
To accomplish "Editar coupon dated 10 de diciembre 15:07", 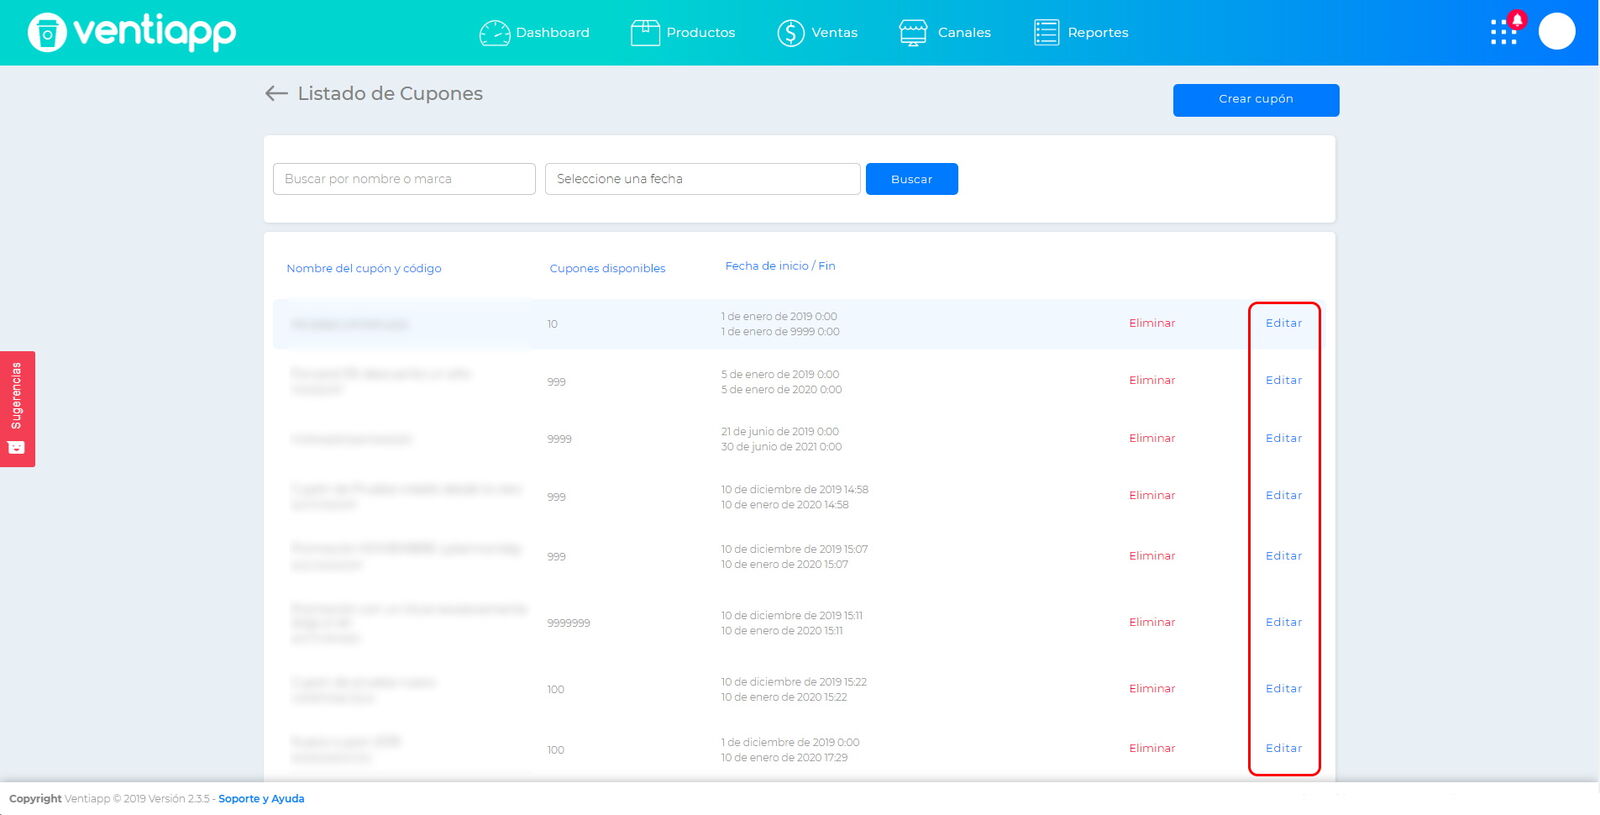I will (1284, 556).
